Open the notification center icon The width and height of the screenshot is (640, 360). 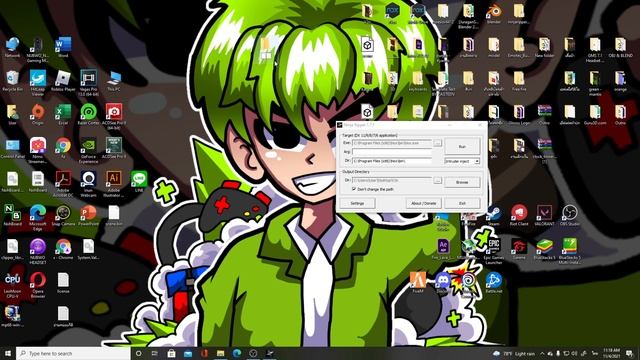click(x=630, y=353)
